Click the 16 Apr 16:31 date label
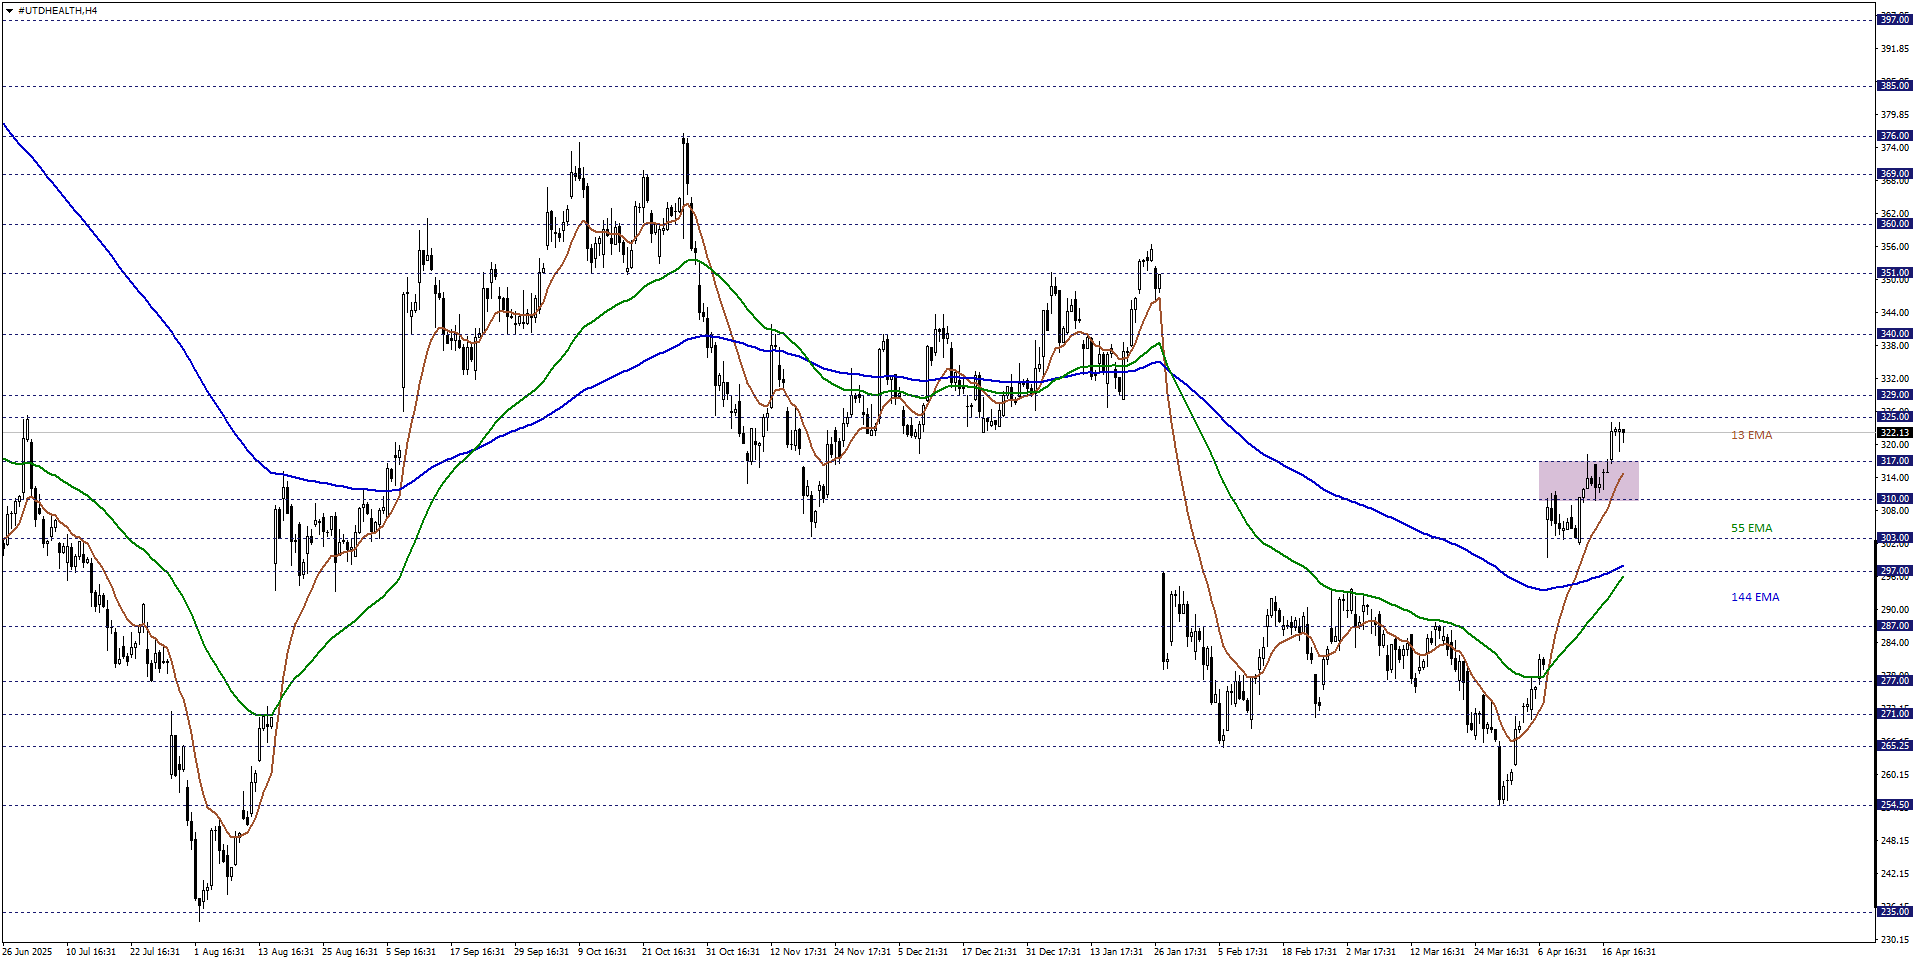 (1631, 952)
